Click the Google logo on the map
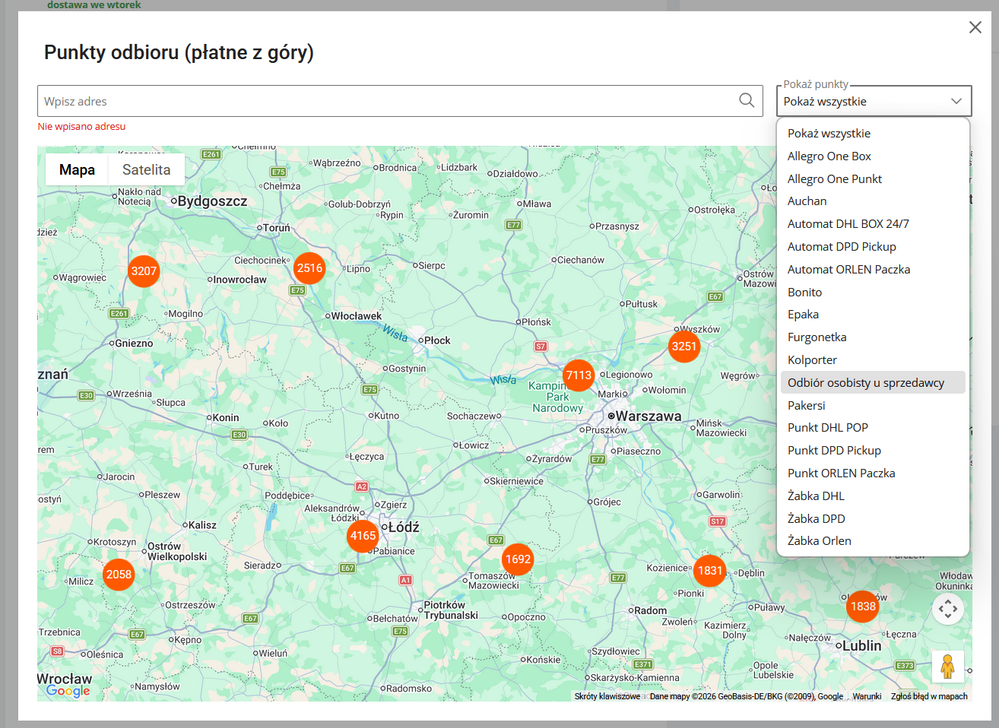 tap(67, 691)
